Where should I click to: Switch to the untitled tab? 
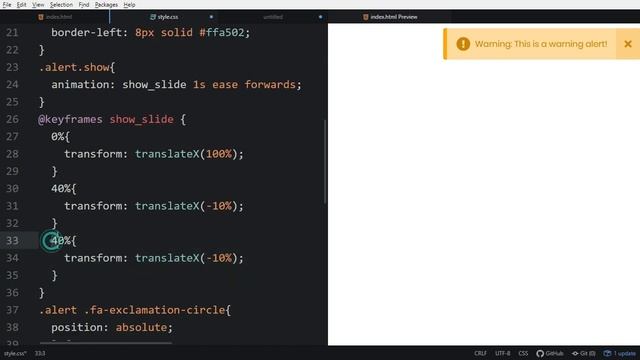coord(273,17)
